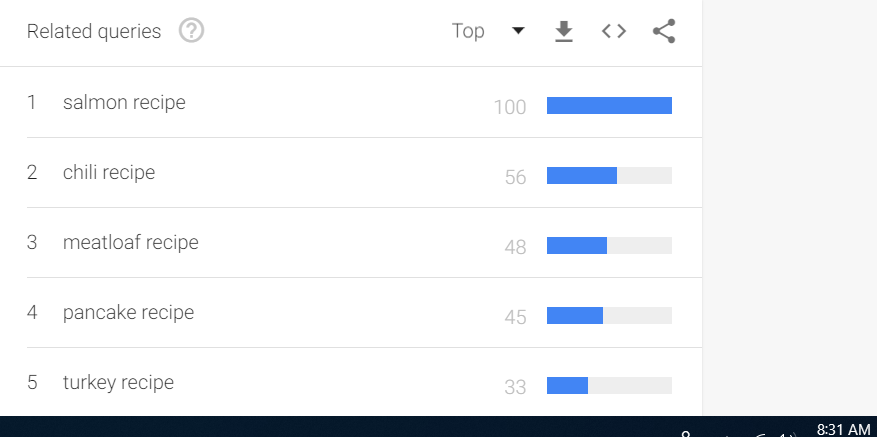Click the chili recipe score bar

(609, 176)
